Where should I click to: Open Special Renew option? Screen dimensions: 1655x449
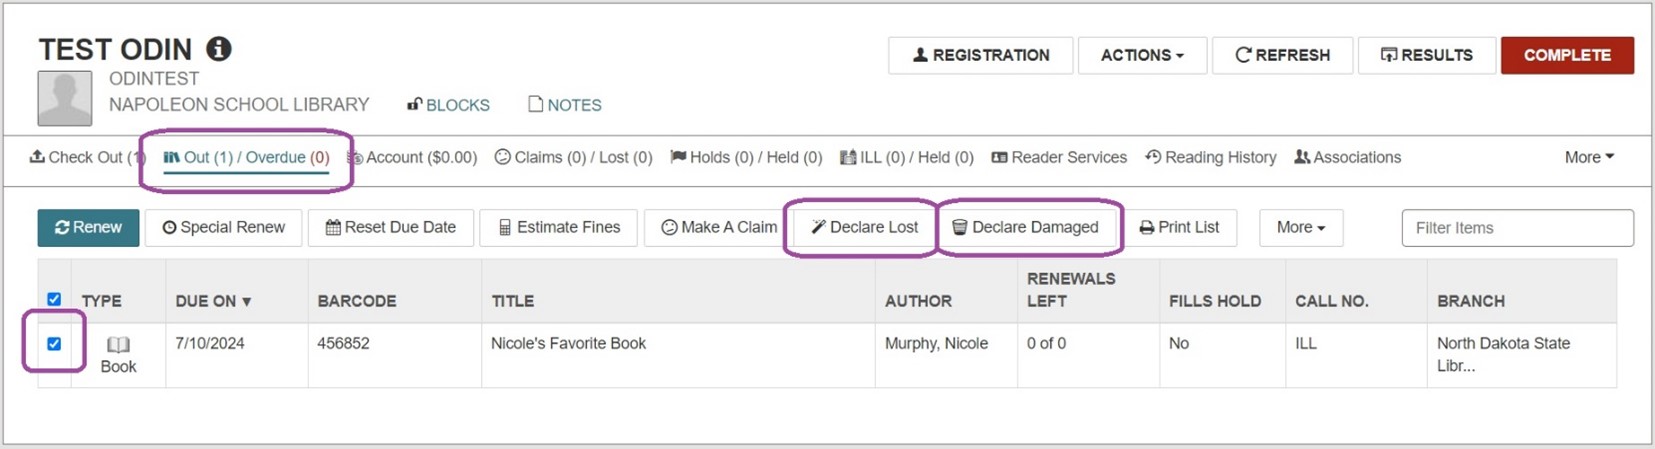pyautogui.click(x=223, y=227)
